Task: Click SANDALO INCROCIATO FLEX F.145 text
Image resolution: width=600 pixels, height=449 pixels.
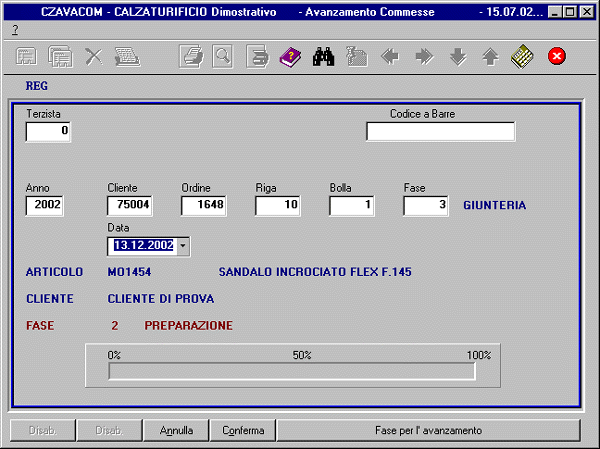Action: [315, 272]
